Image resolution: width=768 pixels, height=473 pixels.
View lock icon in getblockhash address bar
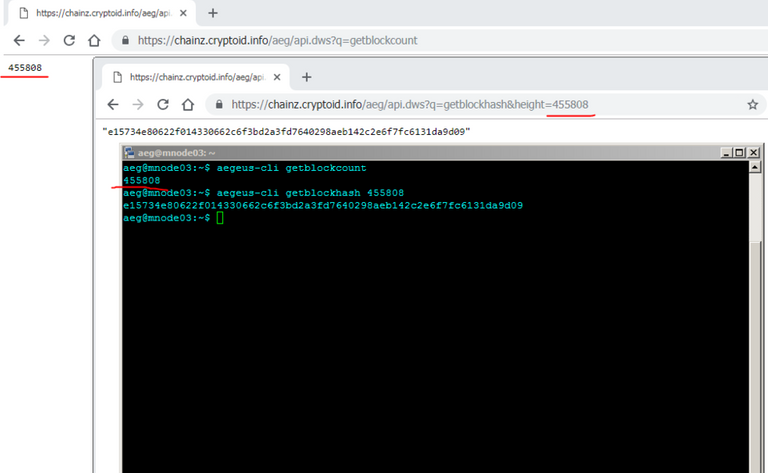[x=219, y=104]
